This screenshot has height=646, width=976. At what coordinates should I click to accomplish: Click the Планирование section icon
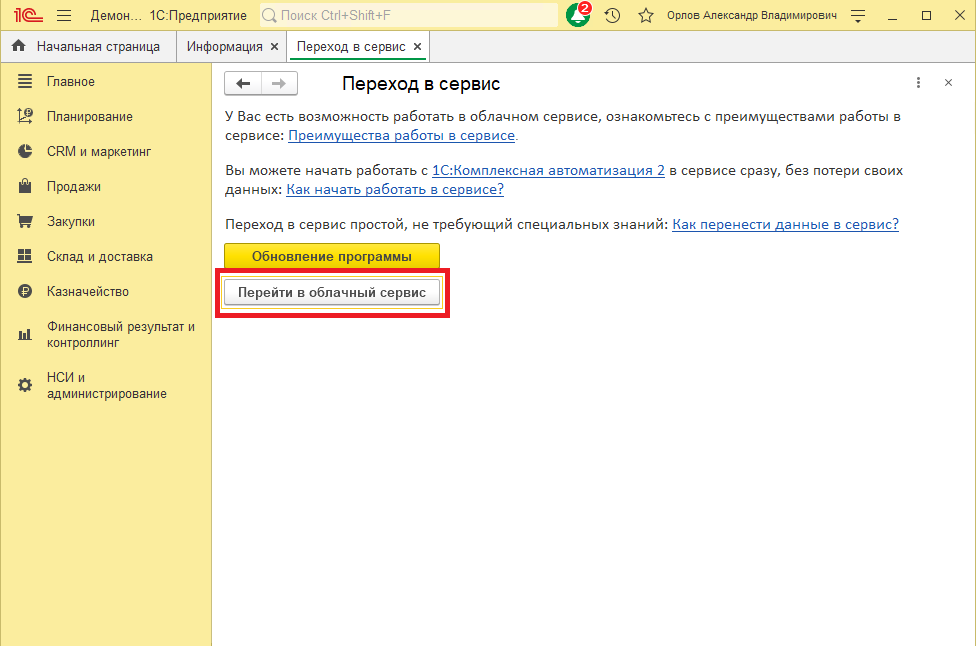25,116
